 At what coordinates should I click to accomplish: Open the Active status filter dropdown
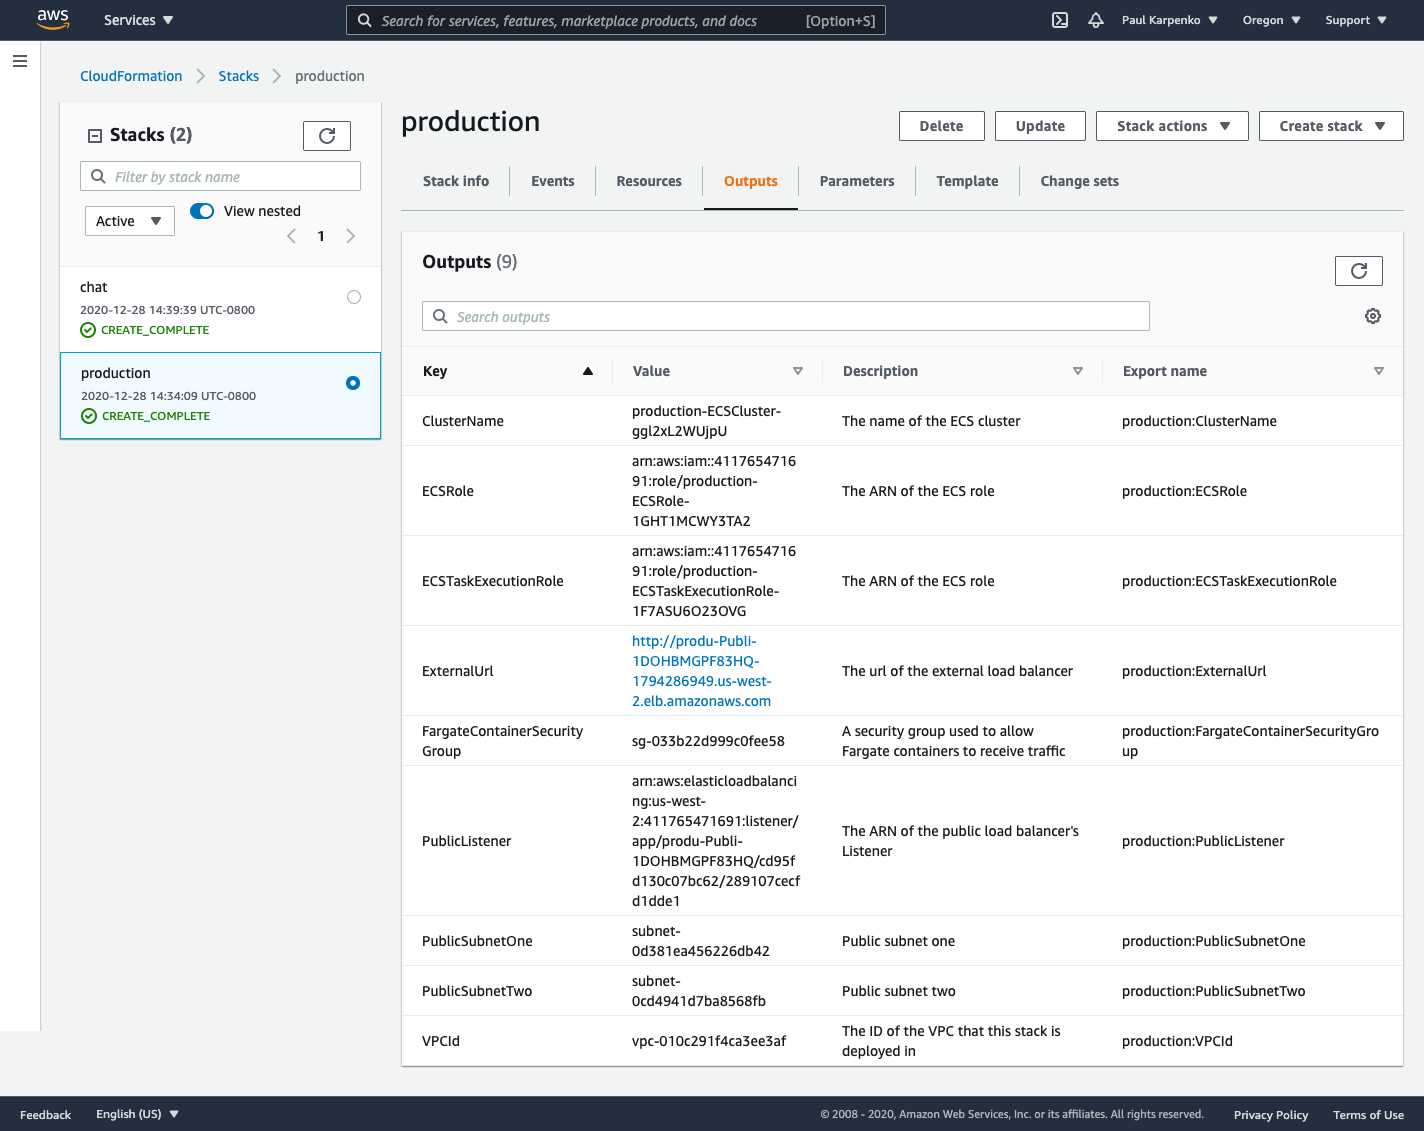pos(130,221)
